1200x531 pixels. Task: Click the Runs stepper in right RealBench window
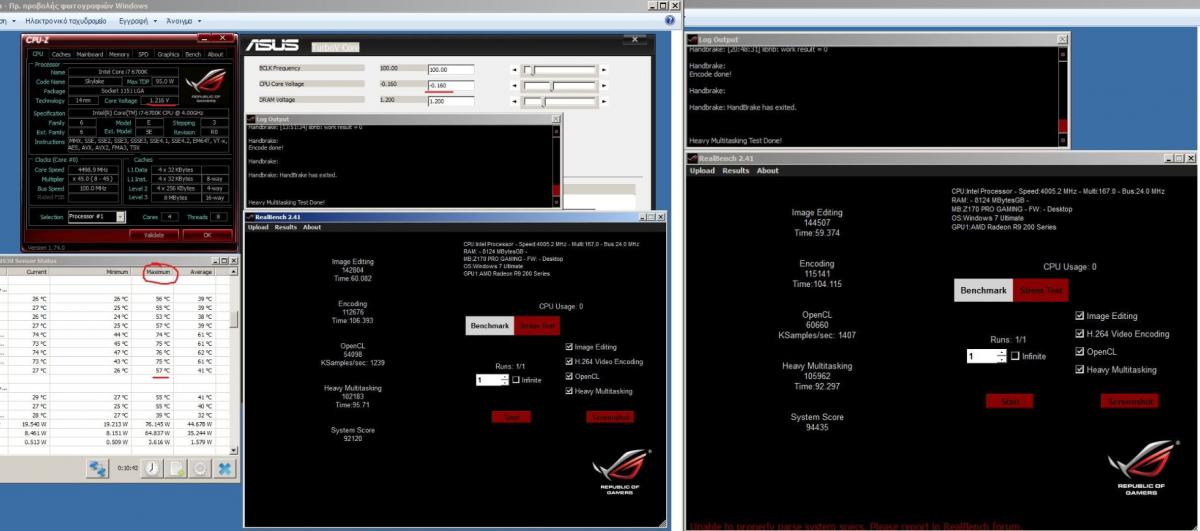(x=1002, y=356)
